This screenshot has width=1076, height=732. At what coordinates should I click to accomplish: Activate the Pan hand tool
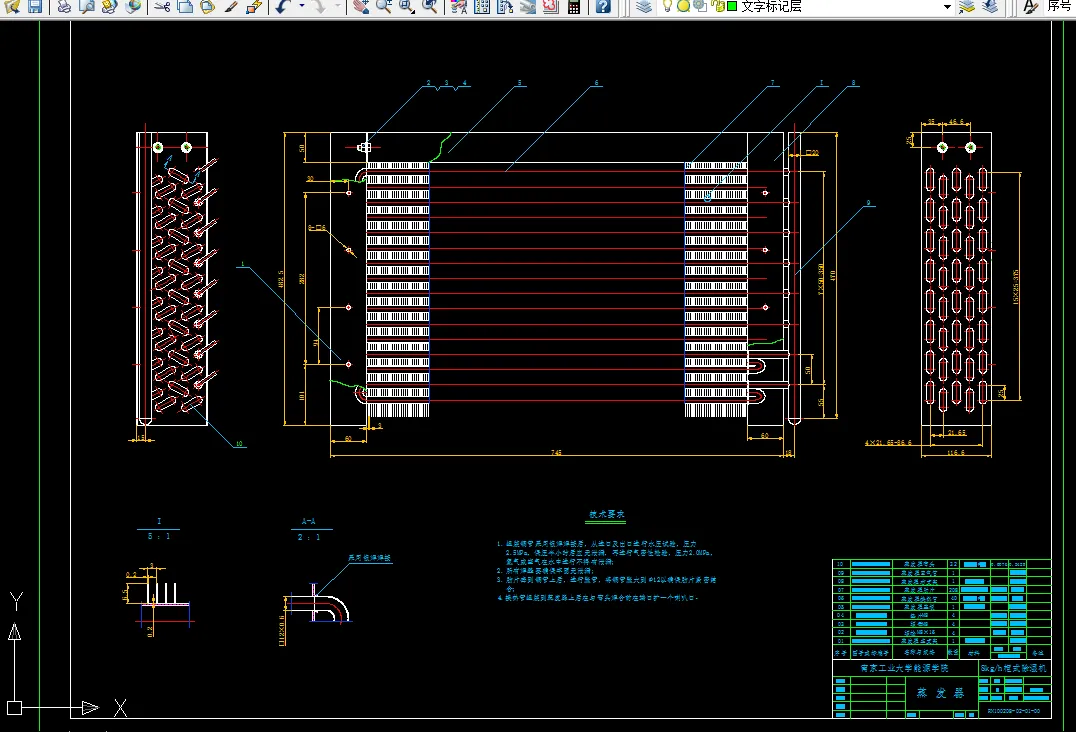pos(361,6)
